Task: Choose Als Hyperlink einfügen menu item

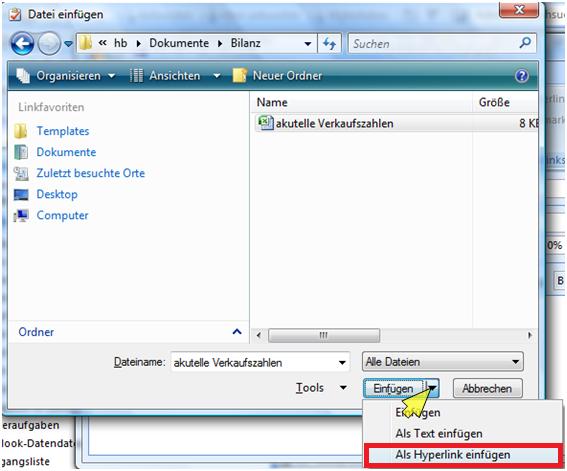Action: pos(462,455)
